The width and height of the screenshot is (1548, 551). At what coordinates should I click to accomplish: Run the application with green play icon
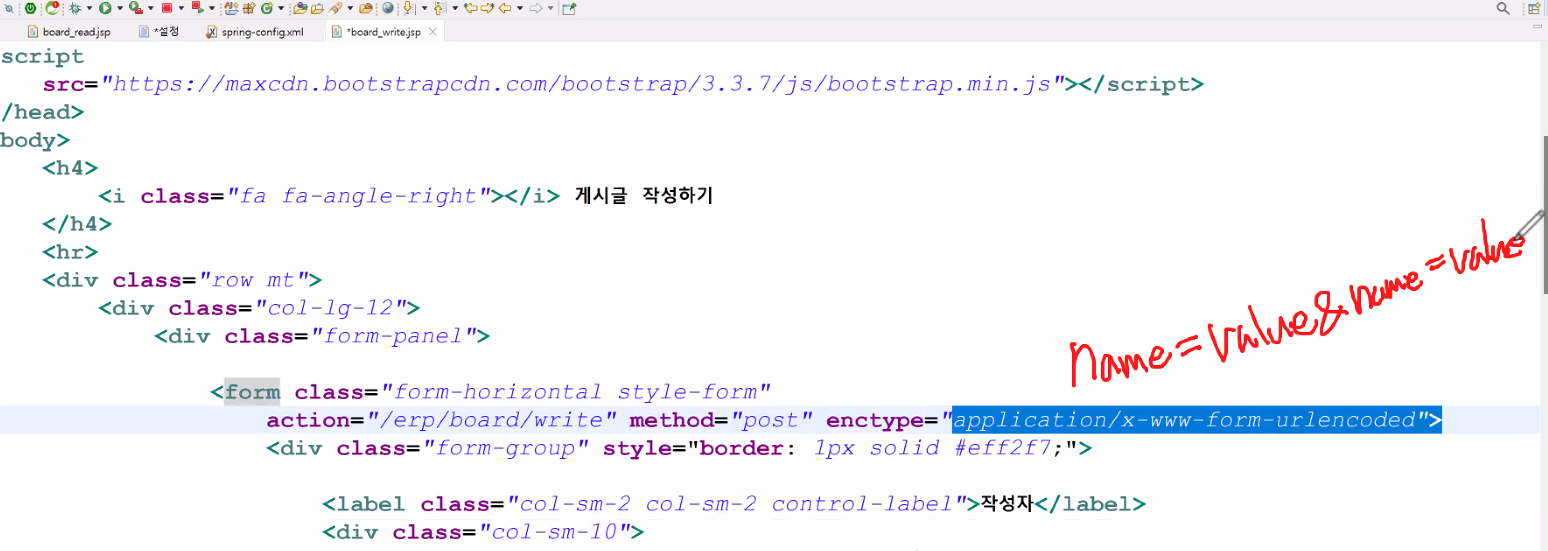pyautogui.click(x=105, y=8)
